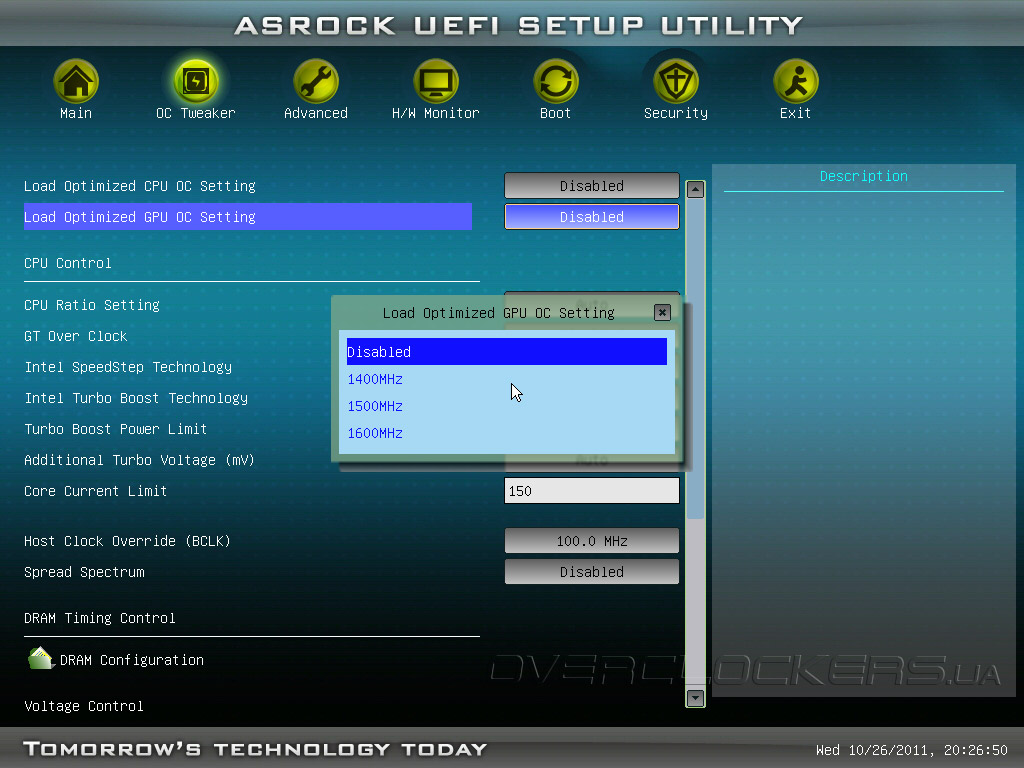Select Core Current Limit label
Viewport: 1024px width, 768px height.
click(x=95, y=491)
